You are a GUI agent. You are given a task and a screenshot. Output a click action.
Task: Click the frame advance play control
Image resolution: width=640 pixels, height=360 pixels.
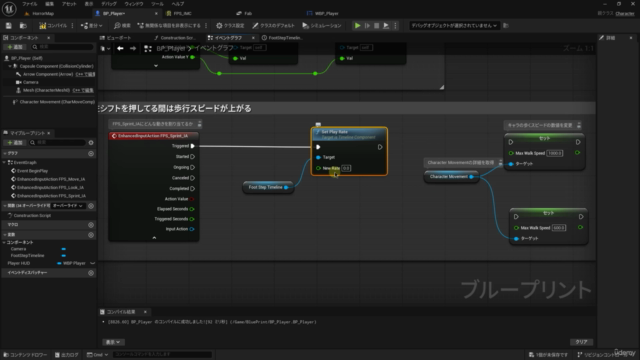point(367,25)
